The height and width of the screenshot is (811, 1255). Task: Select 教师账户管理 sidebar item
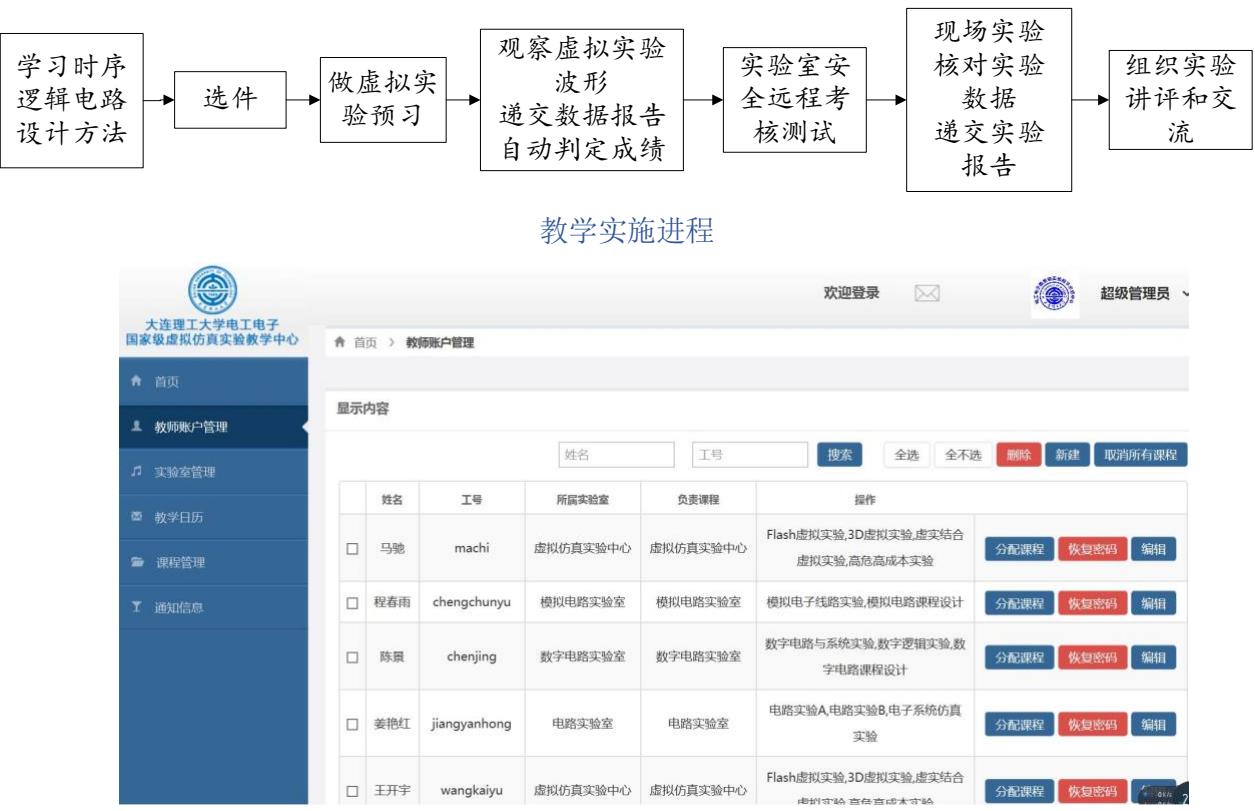pyautogui.click(x=190, y=428)
